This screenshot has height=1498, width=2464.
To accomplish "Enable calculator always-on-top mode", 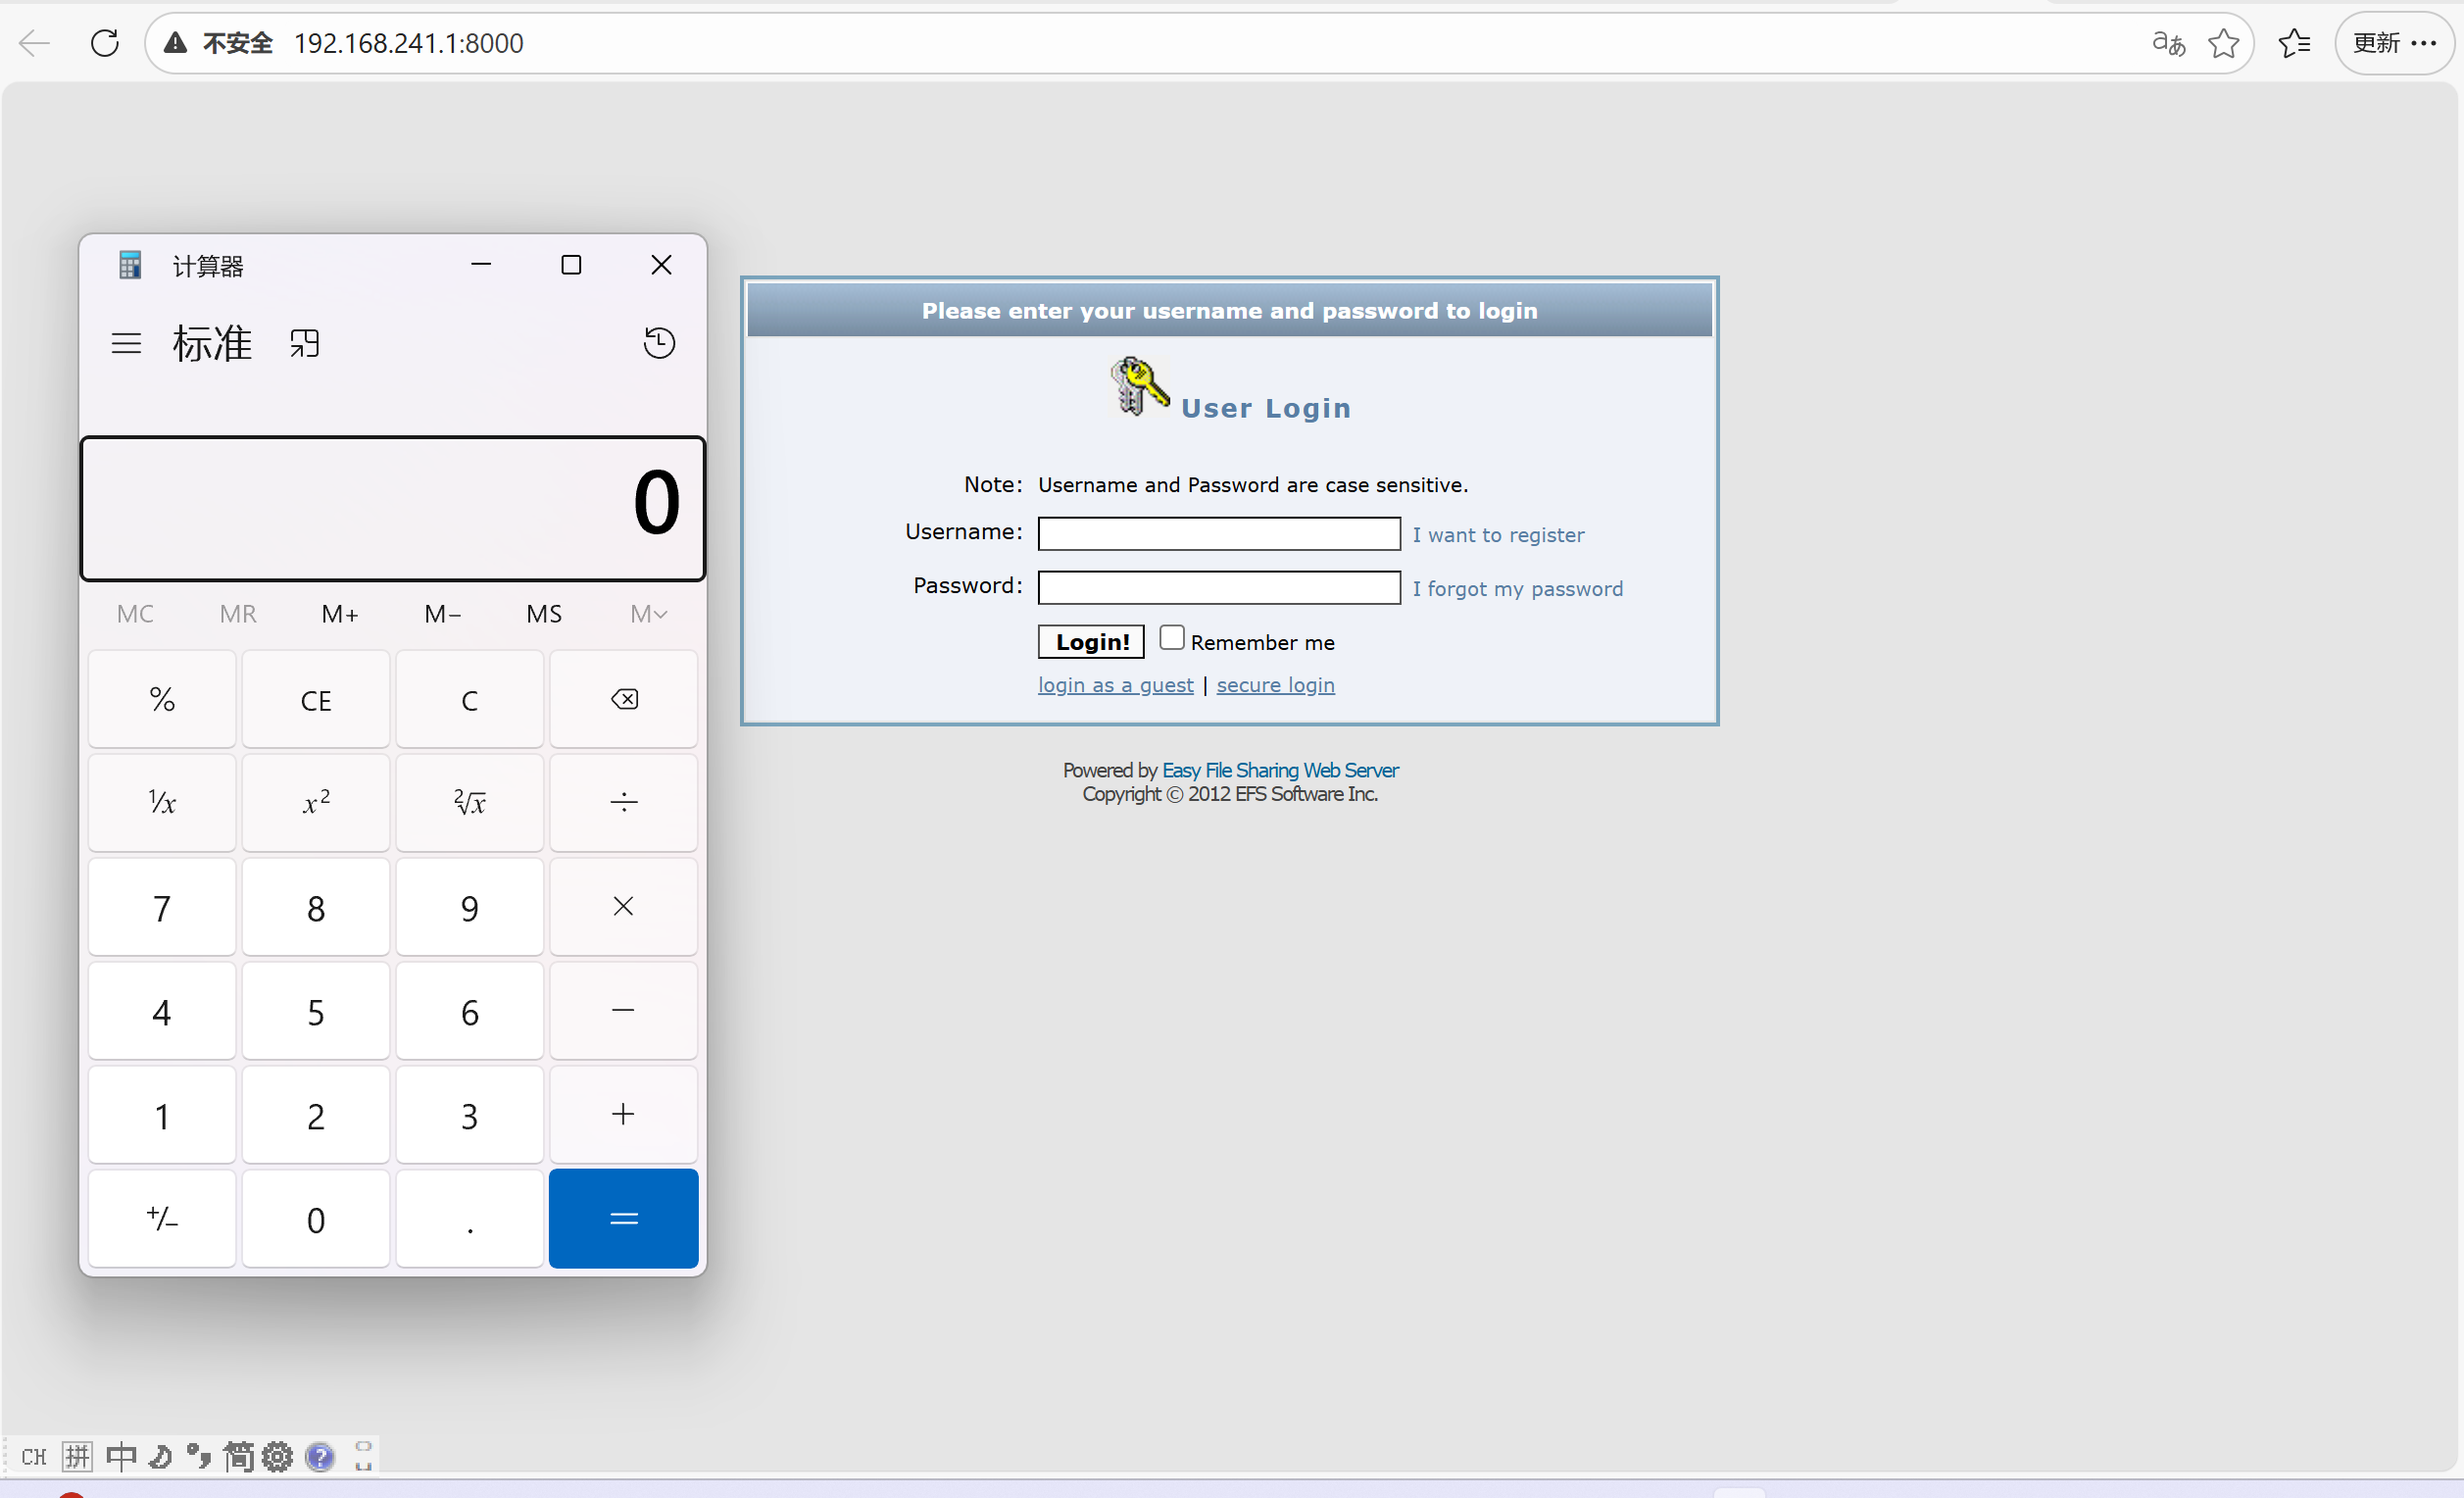I will click(305, 343).
